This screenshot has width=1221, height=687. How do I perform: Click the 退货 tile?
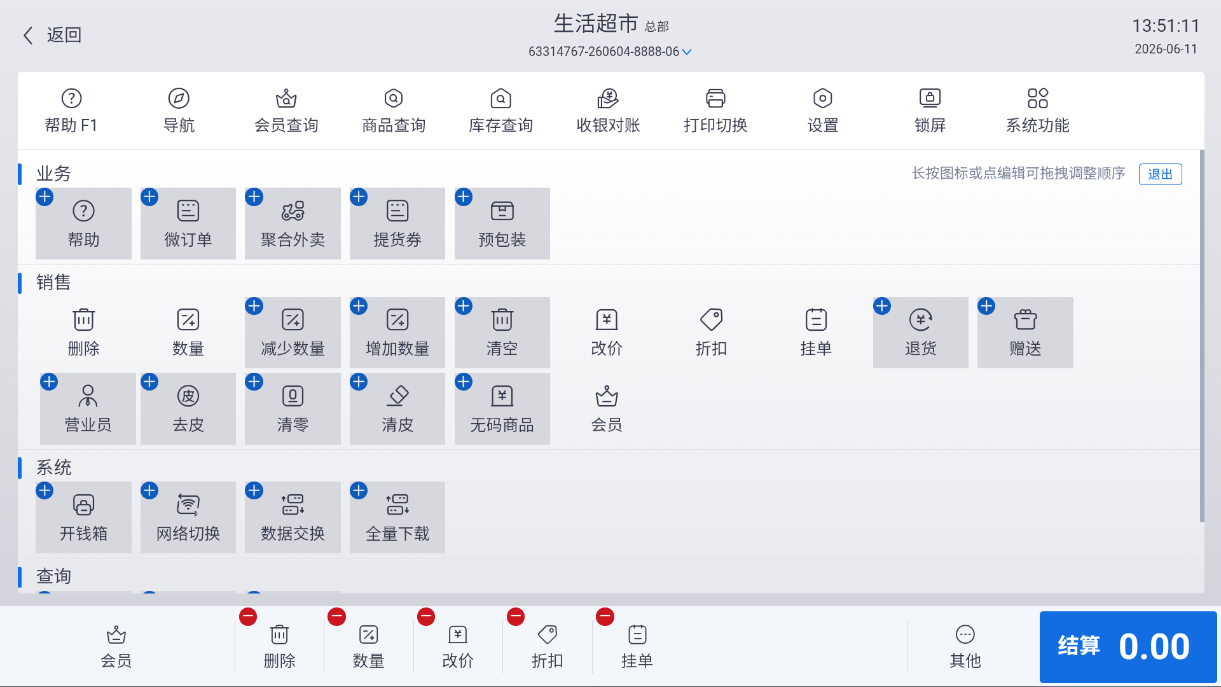pyautogui.click(x=921, y=333)
